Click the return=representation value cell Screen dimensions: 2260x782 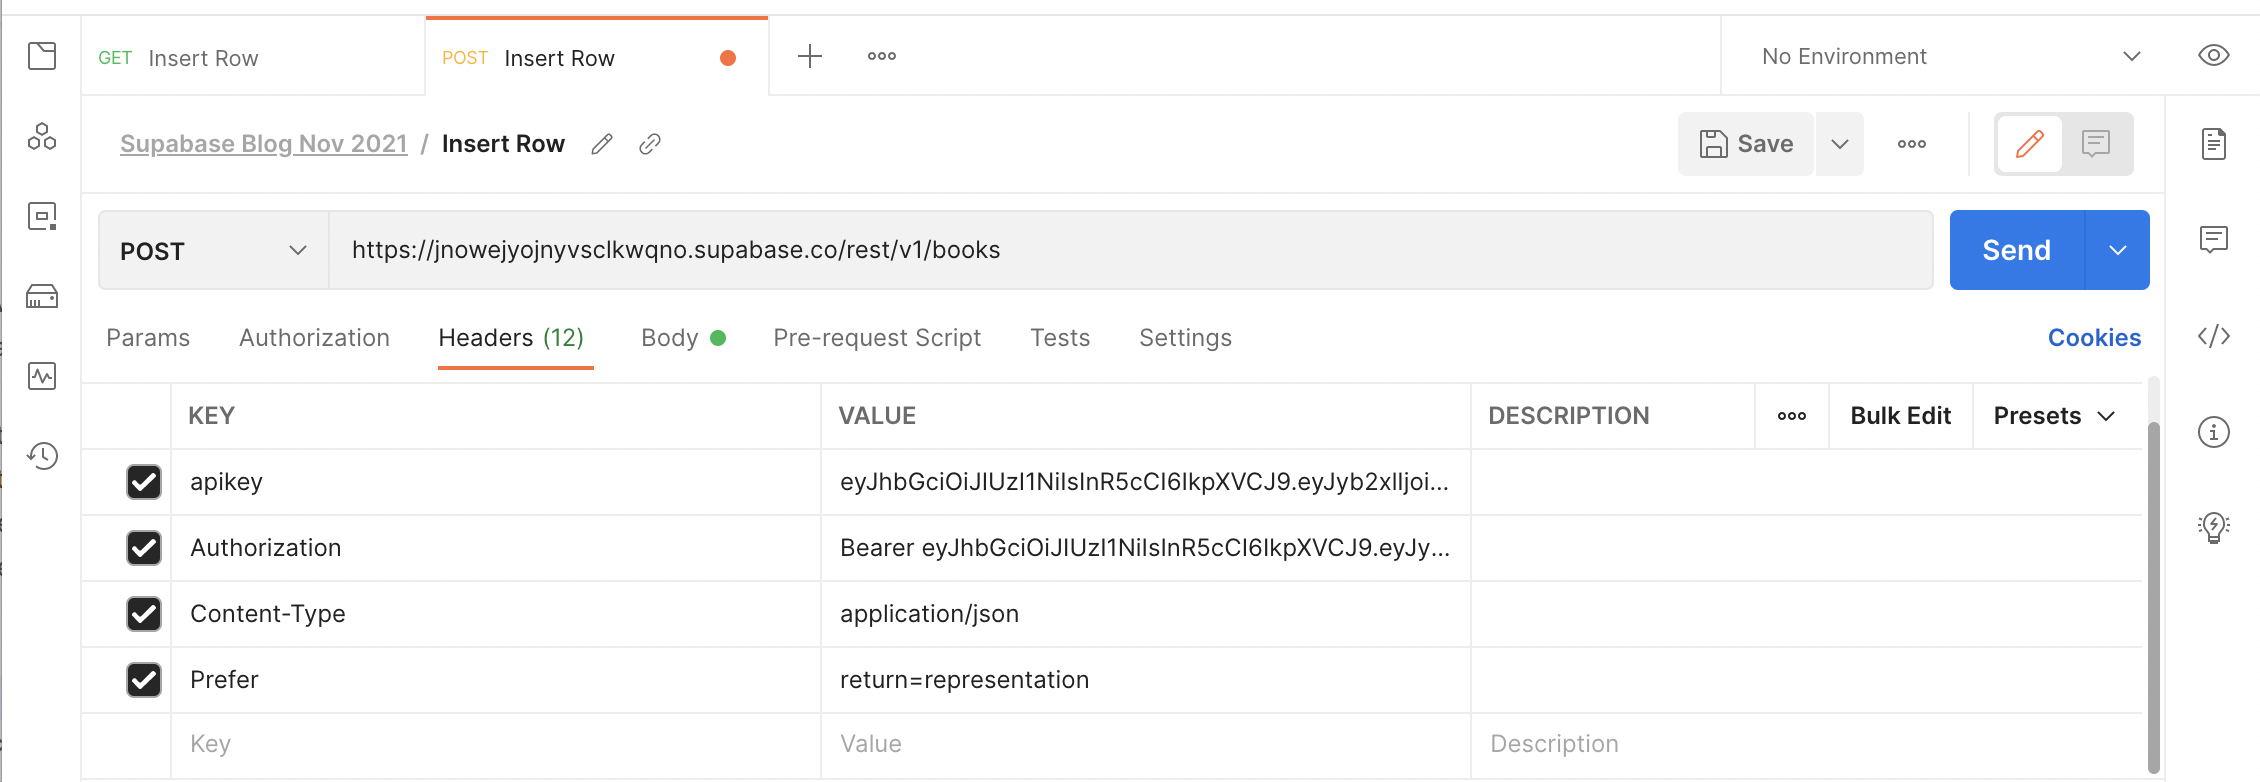[x=1146, y=680]
